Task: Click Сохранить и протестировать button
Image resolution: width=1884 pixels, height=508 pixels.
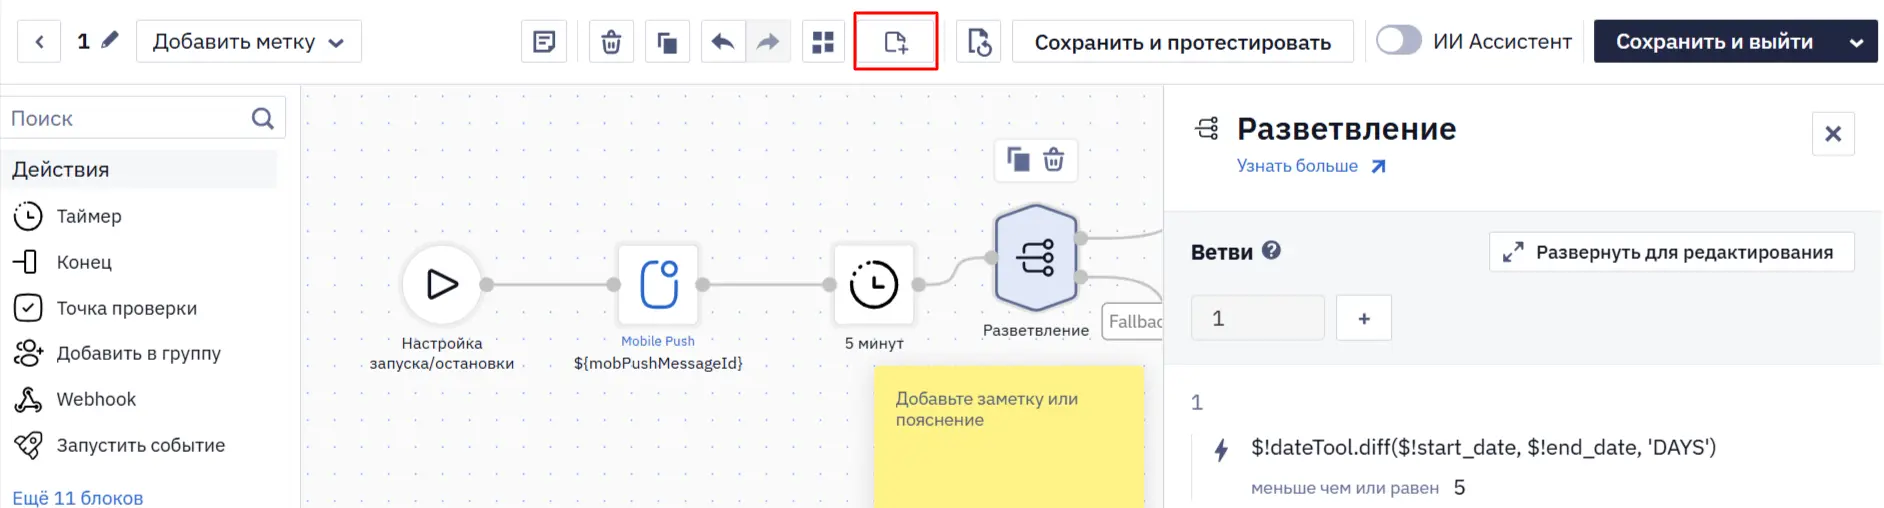Action: [x=1183, y=41]
